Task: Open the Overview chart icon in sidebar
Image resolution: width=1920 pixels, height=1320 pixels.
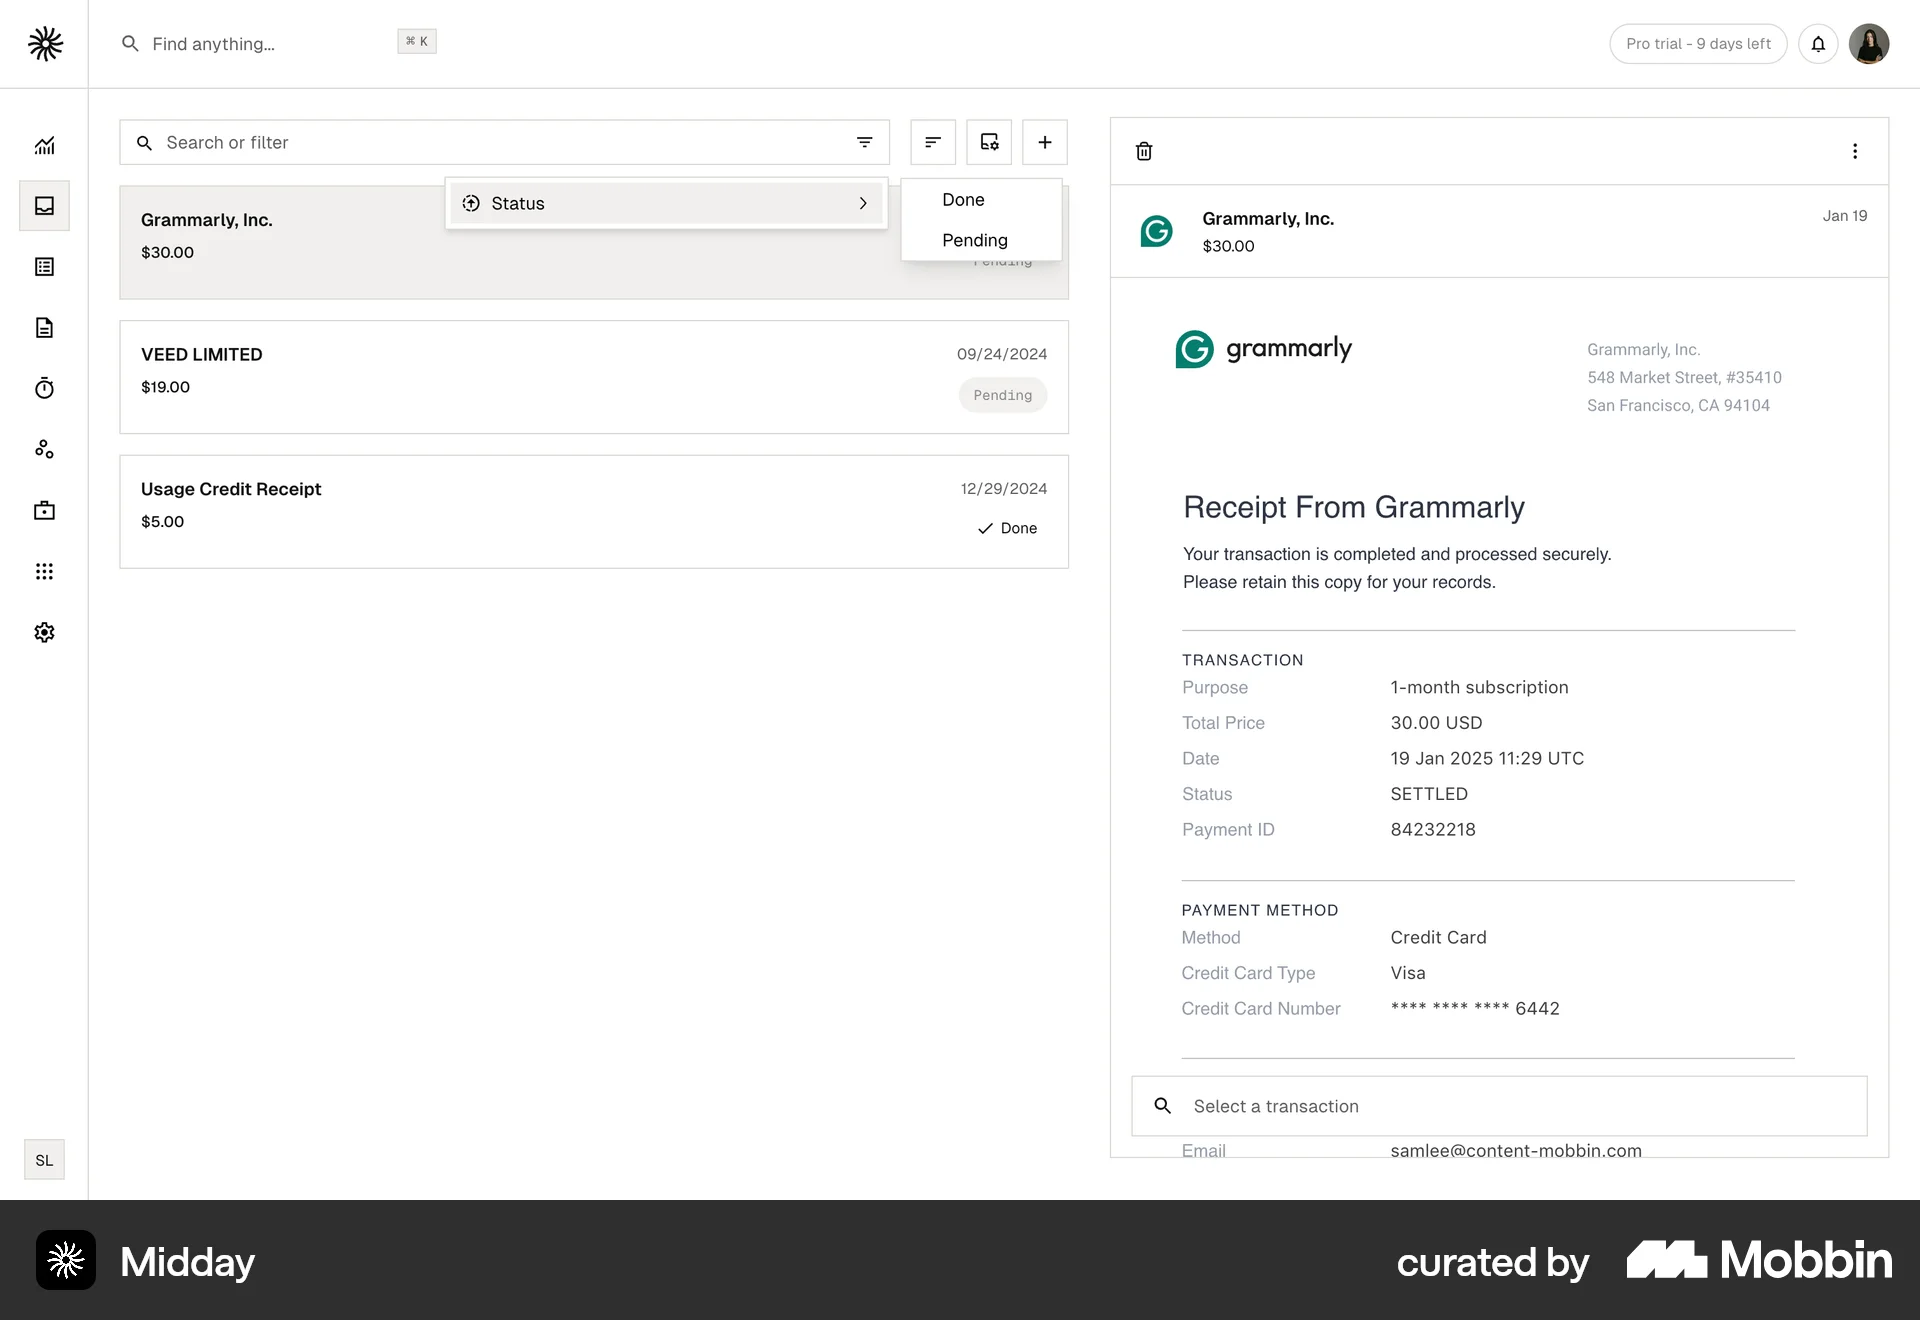Action: (44, 145)
